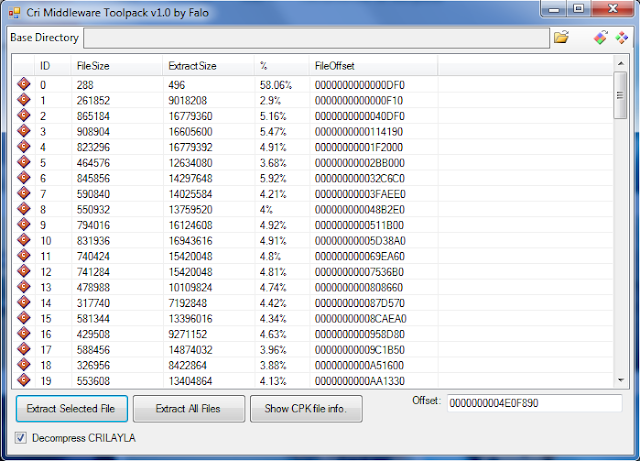Select file icon for row ID 14

click(24, 302)
